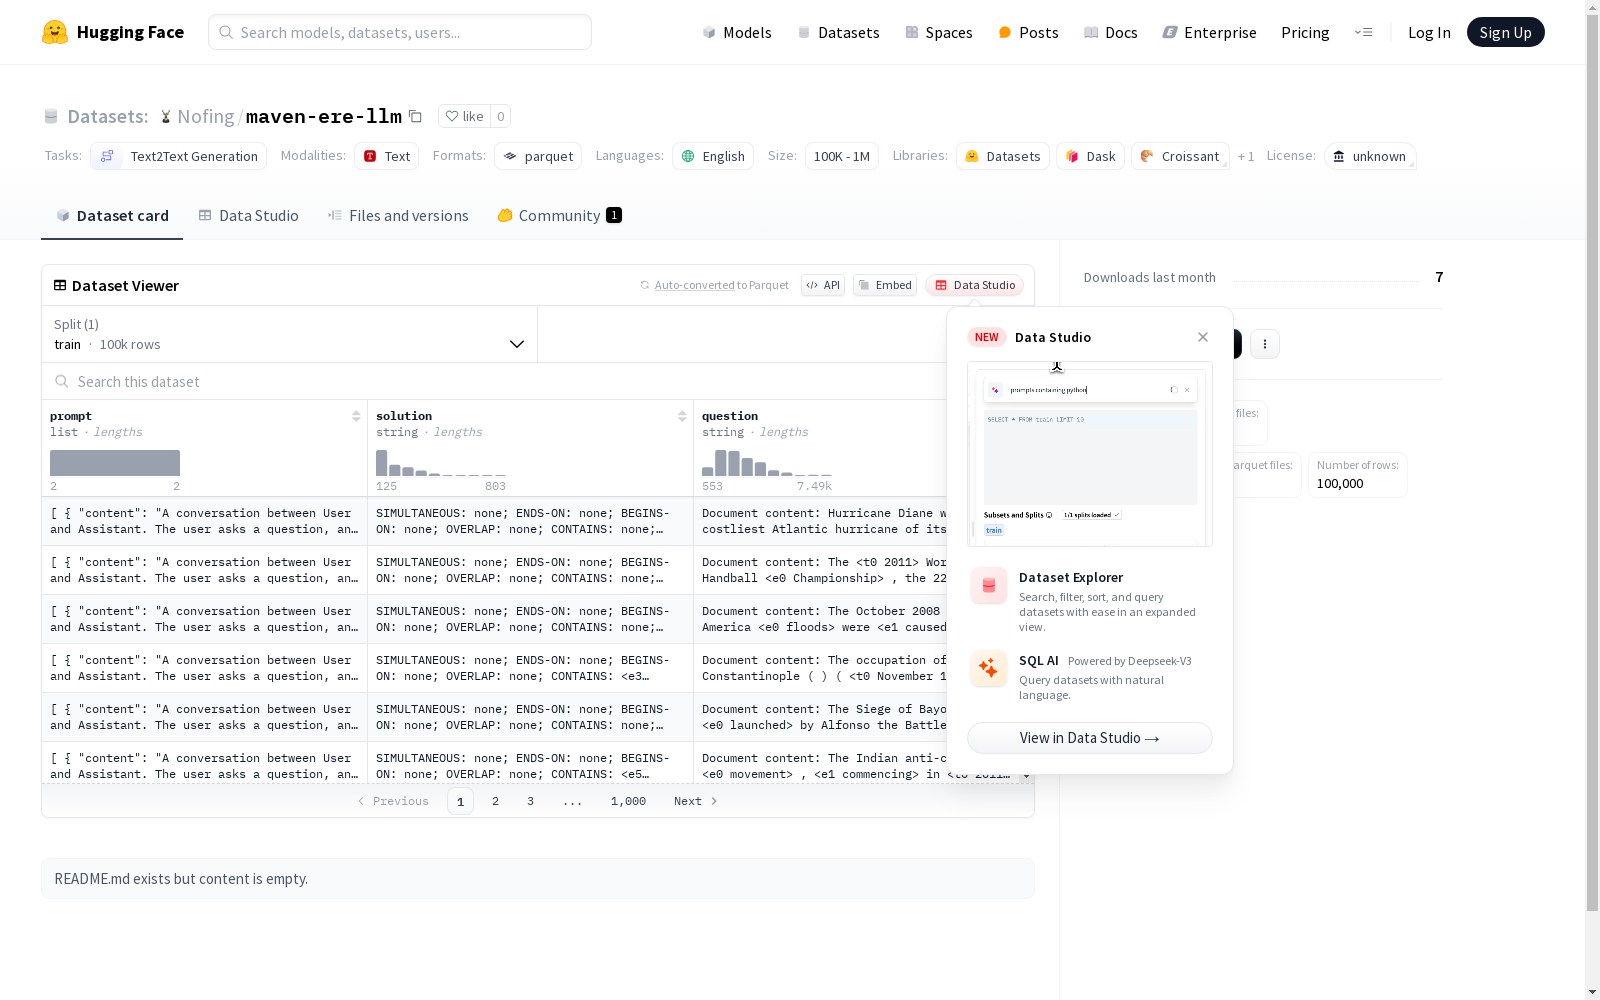Screen dimensions: 1600x1000
Task: Open Docs in the navigation
Action: [1111, 32]
